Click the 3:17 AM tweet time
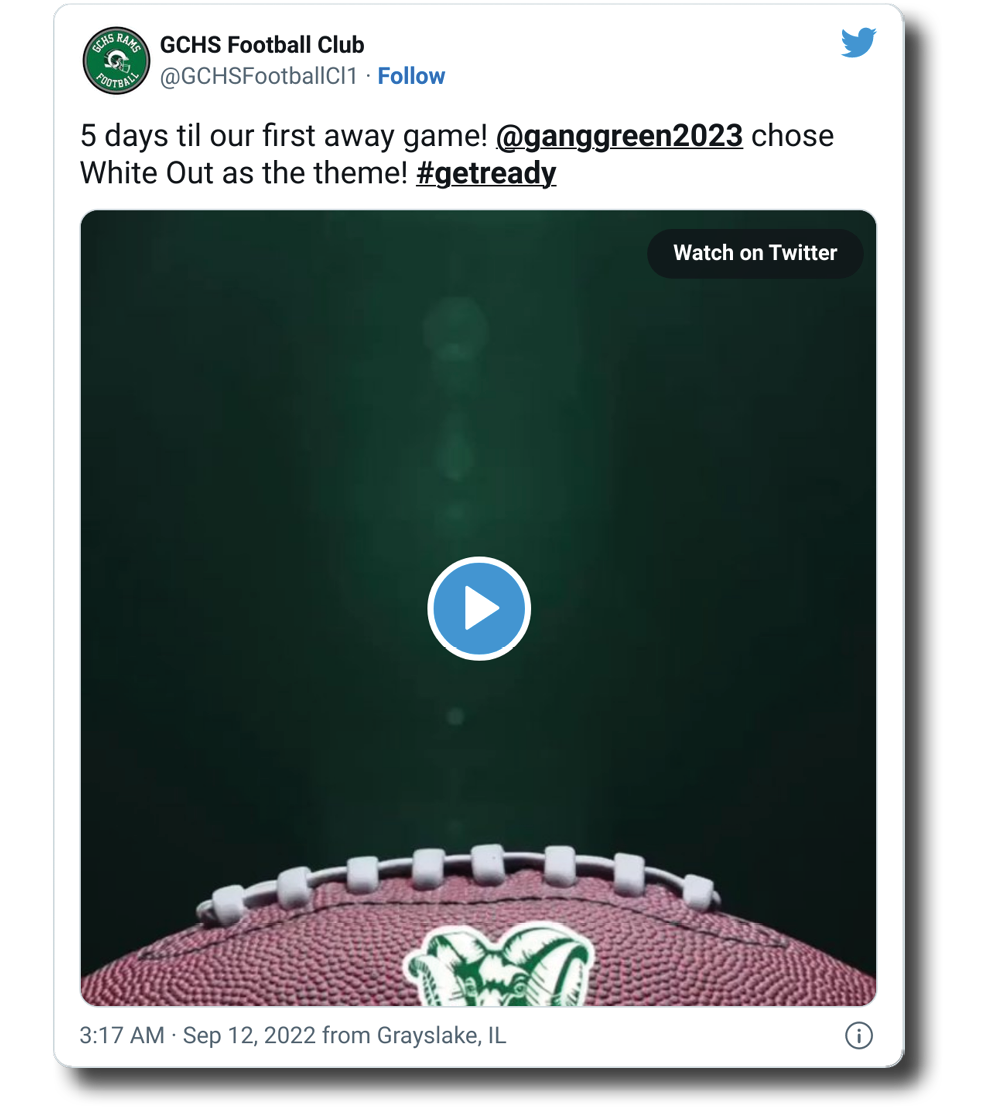The image size is (996, 1112). point(121,1035)
